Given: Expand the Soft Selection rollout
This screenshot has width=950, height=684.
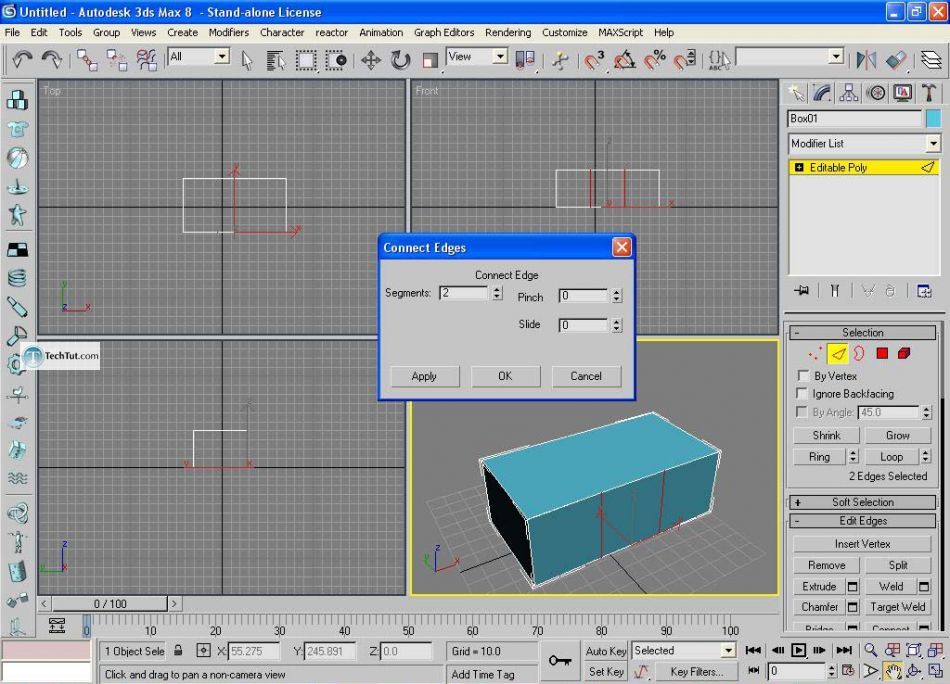Looking at the screenshot, I should (863, 502).
